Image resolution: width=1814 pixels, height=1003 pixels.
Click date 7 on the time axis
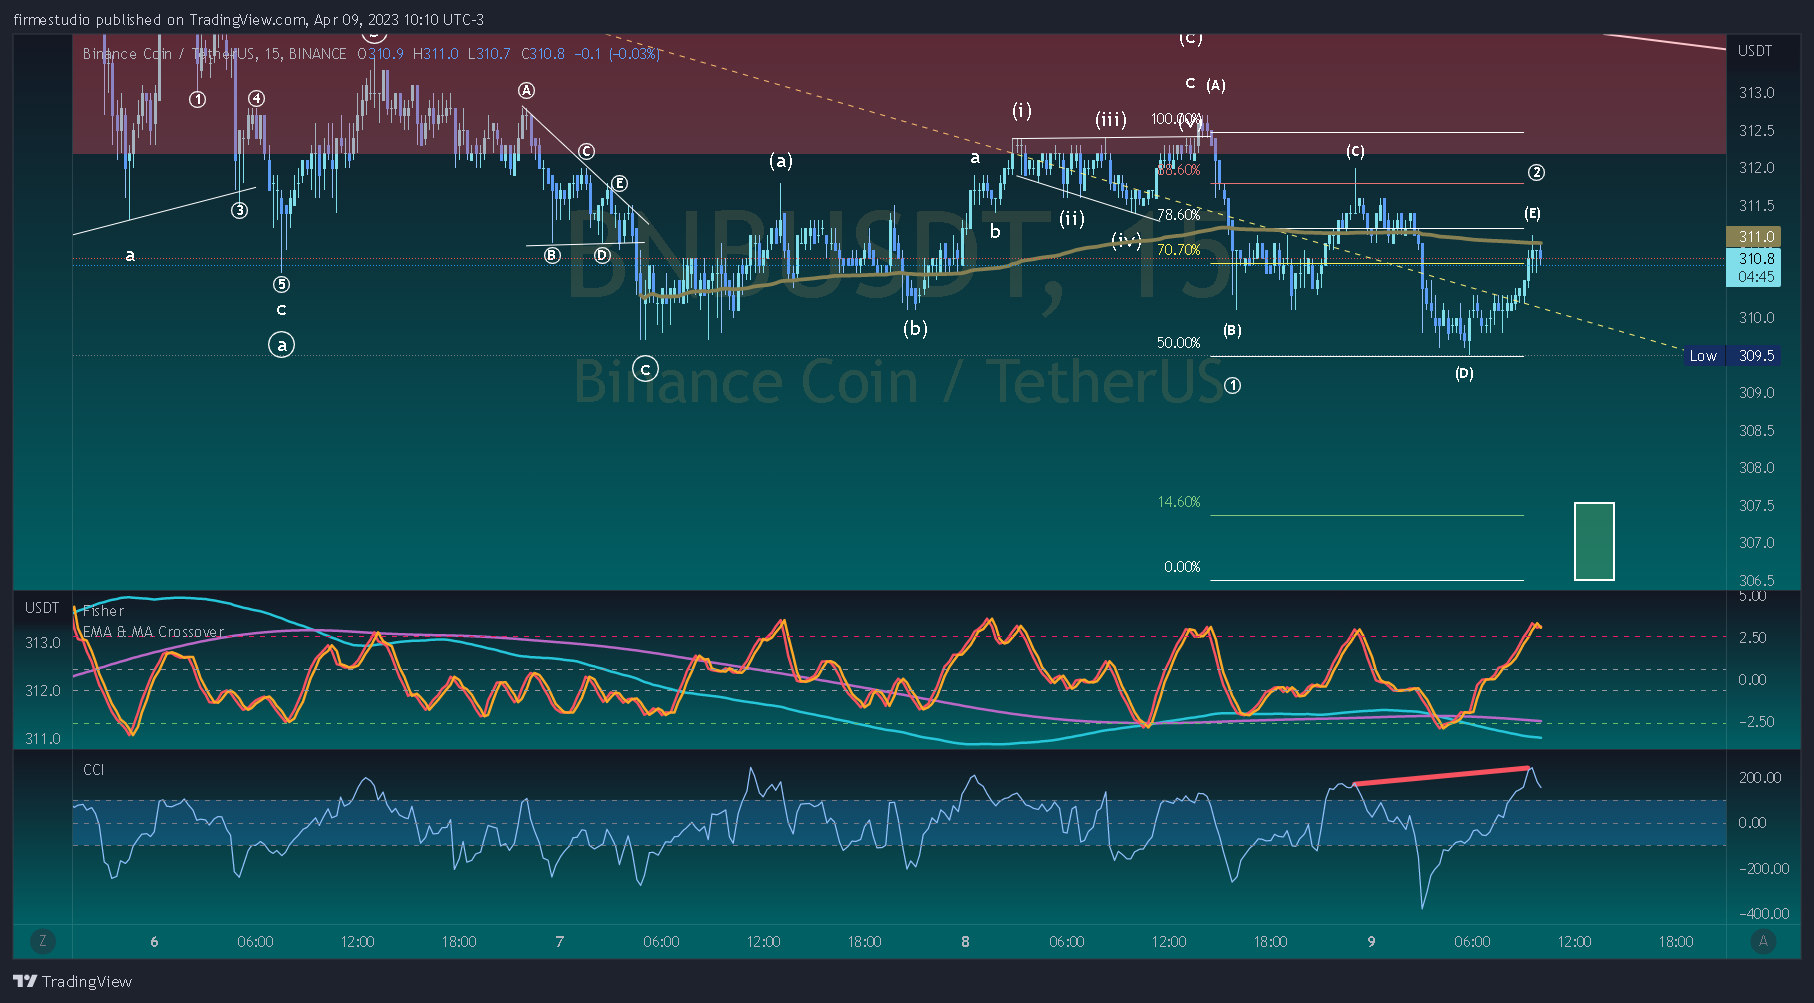(x=560, y=942)
